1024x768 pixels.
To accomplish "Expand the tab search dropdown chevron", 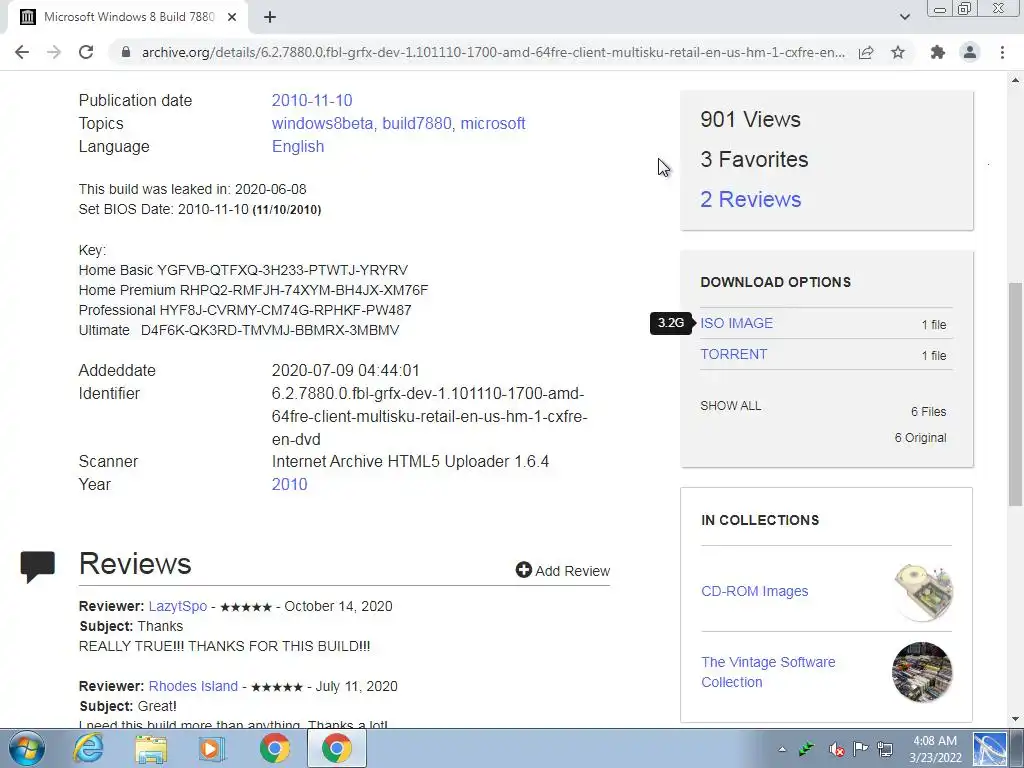I will [904, 17].
